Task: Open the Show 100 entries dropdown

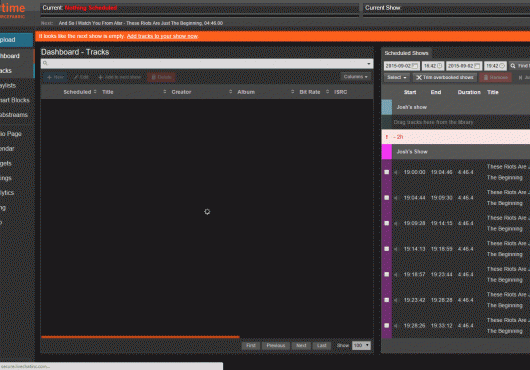Action: [x=361, y=345]
